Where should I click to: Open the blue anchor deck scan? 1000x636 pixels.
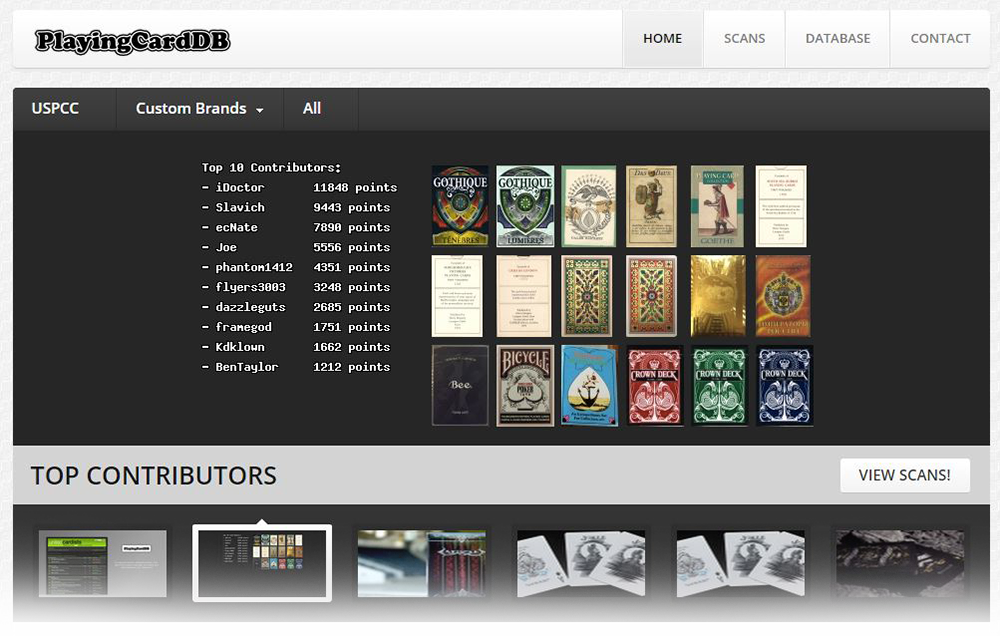click(590, 385)
